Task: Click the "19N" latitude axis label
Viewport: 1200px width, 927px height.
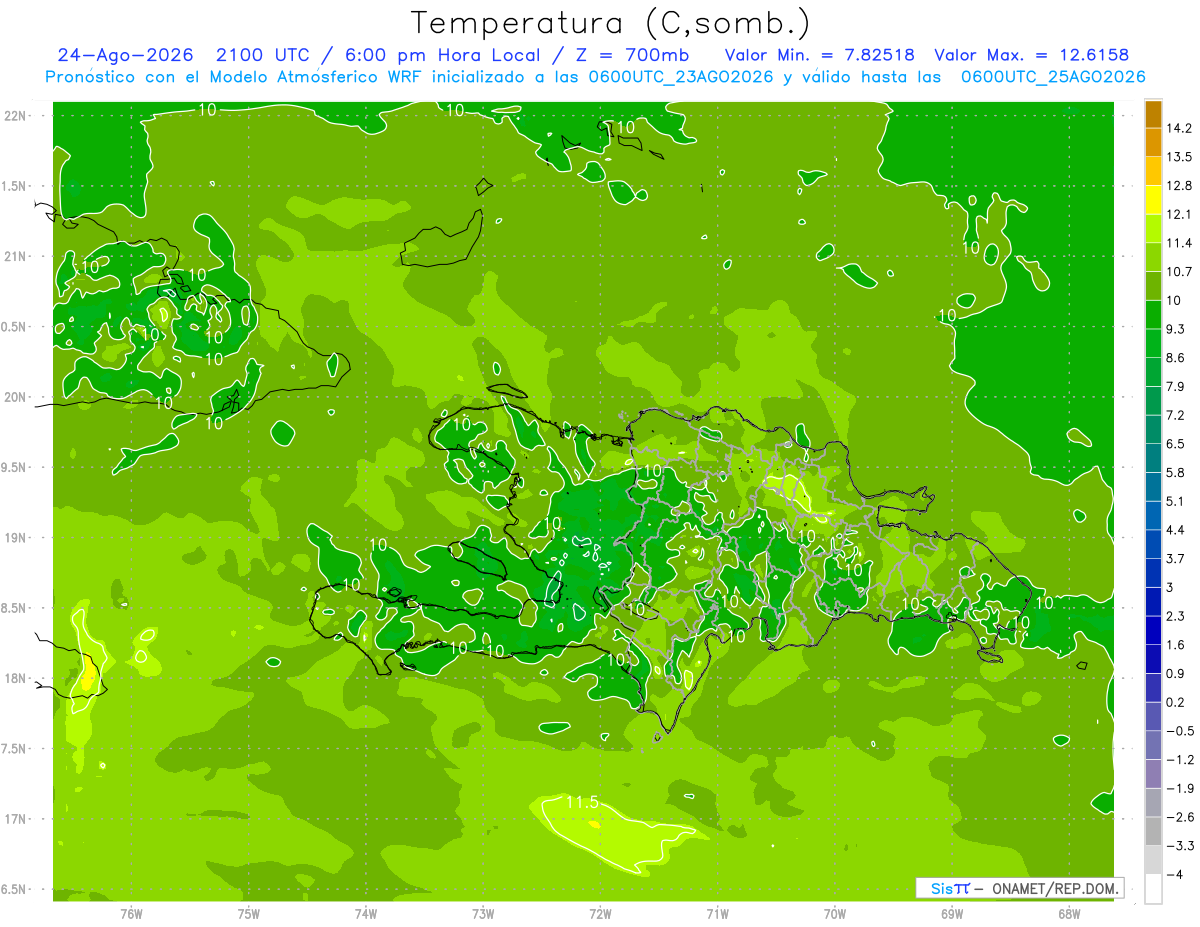Action: 16,538
